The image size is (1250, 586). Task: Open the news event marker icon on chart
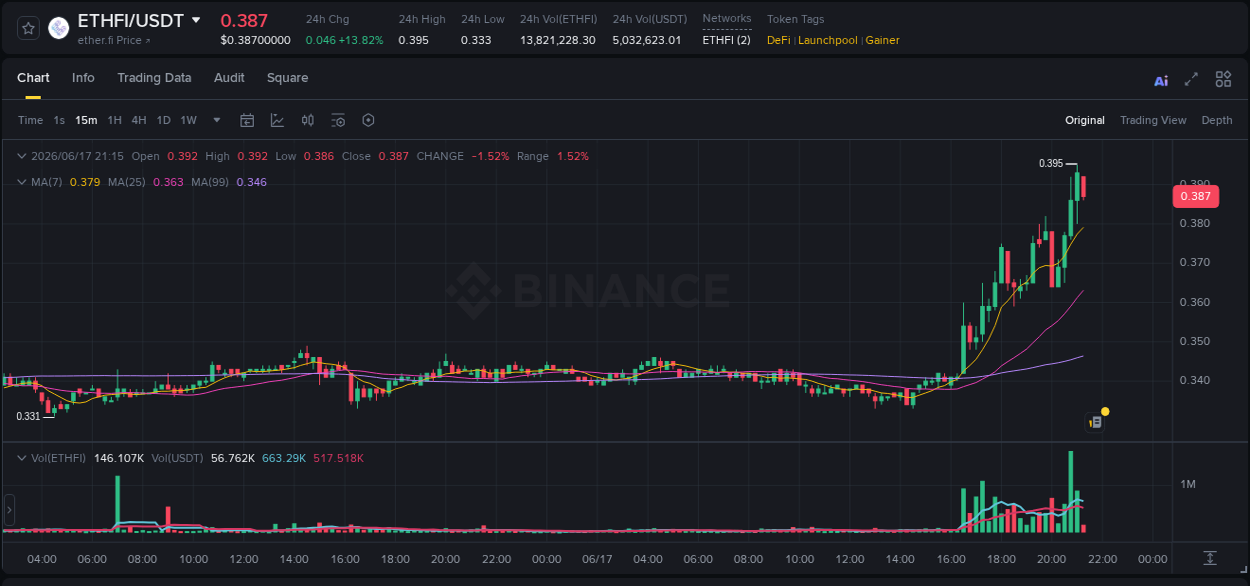coord(1096,422)
